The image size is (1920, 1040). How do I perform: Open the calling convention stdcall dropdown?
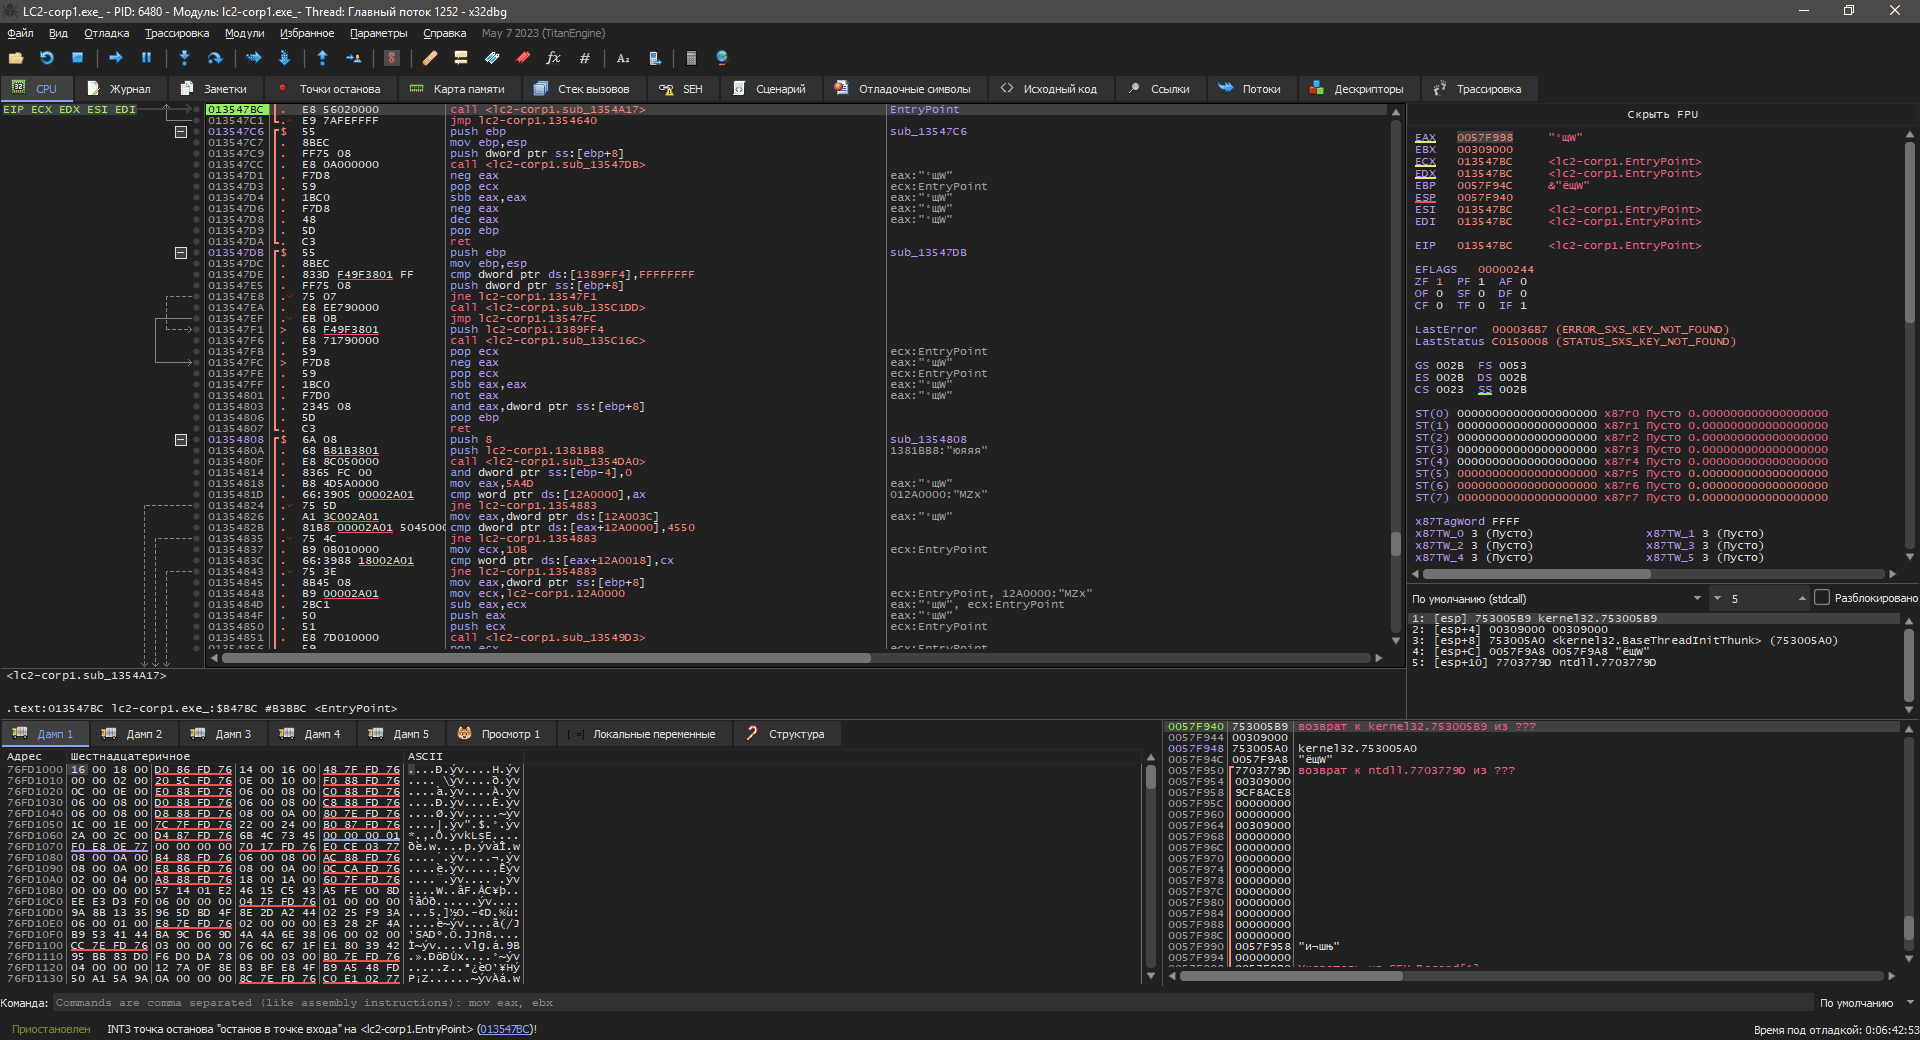click(1556, 598)
